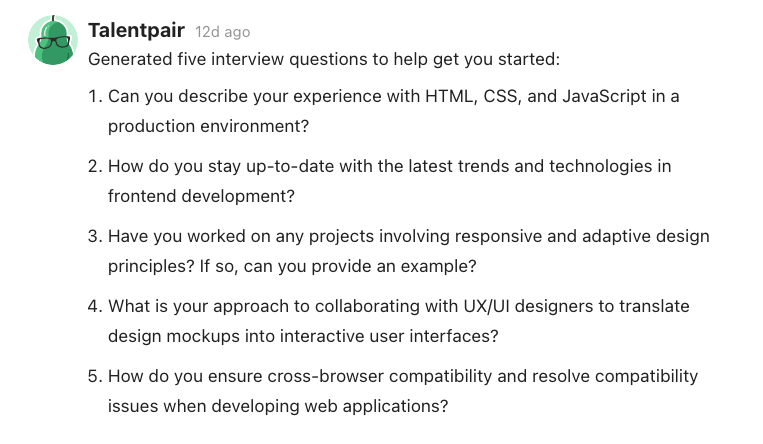Viewport: 763px width, 444px height.
Task: Click the "Generated five interview questions" intro line
Action: 324,59
